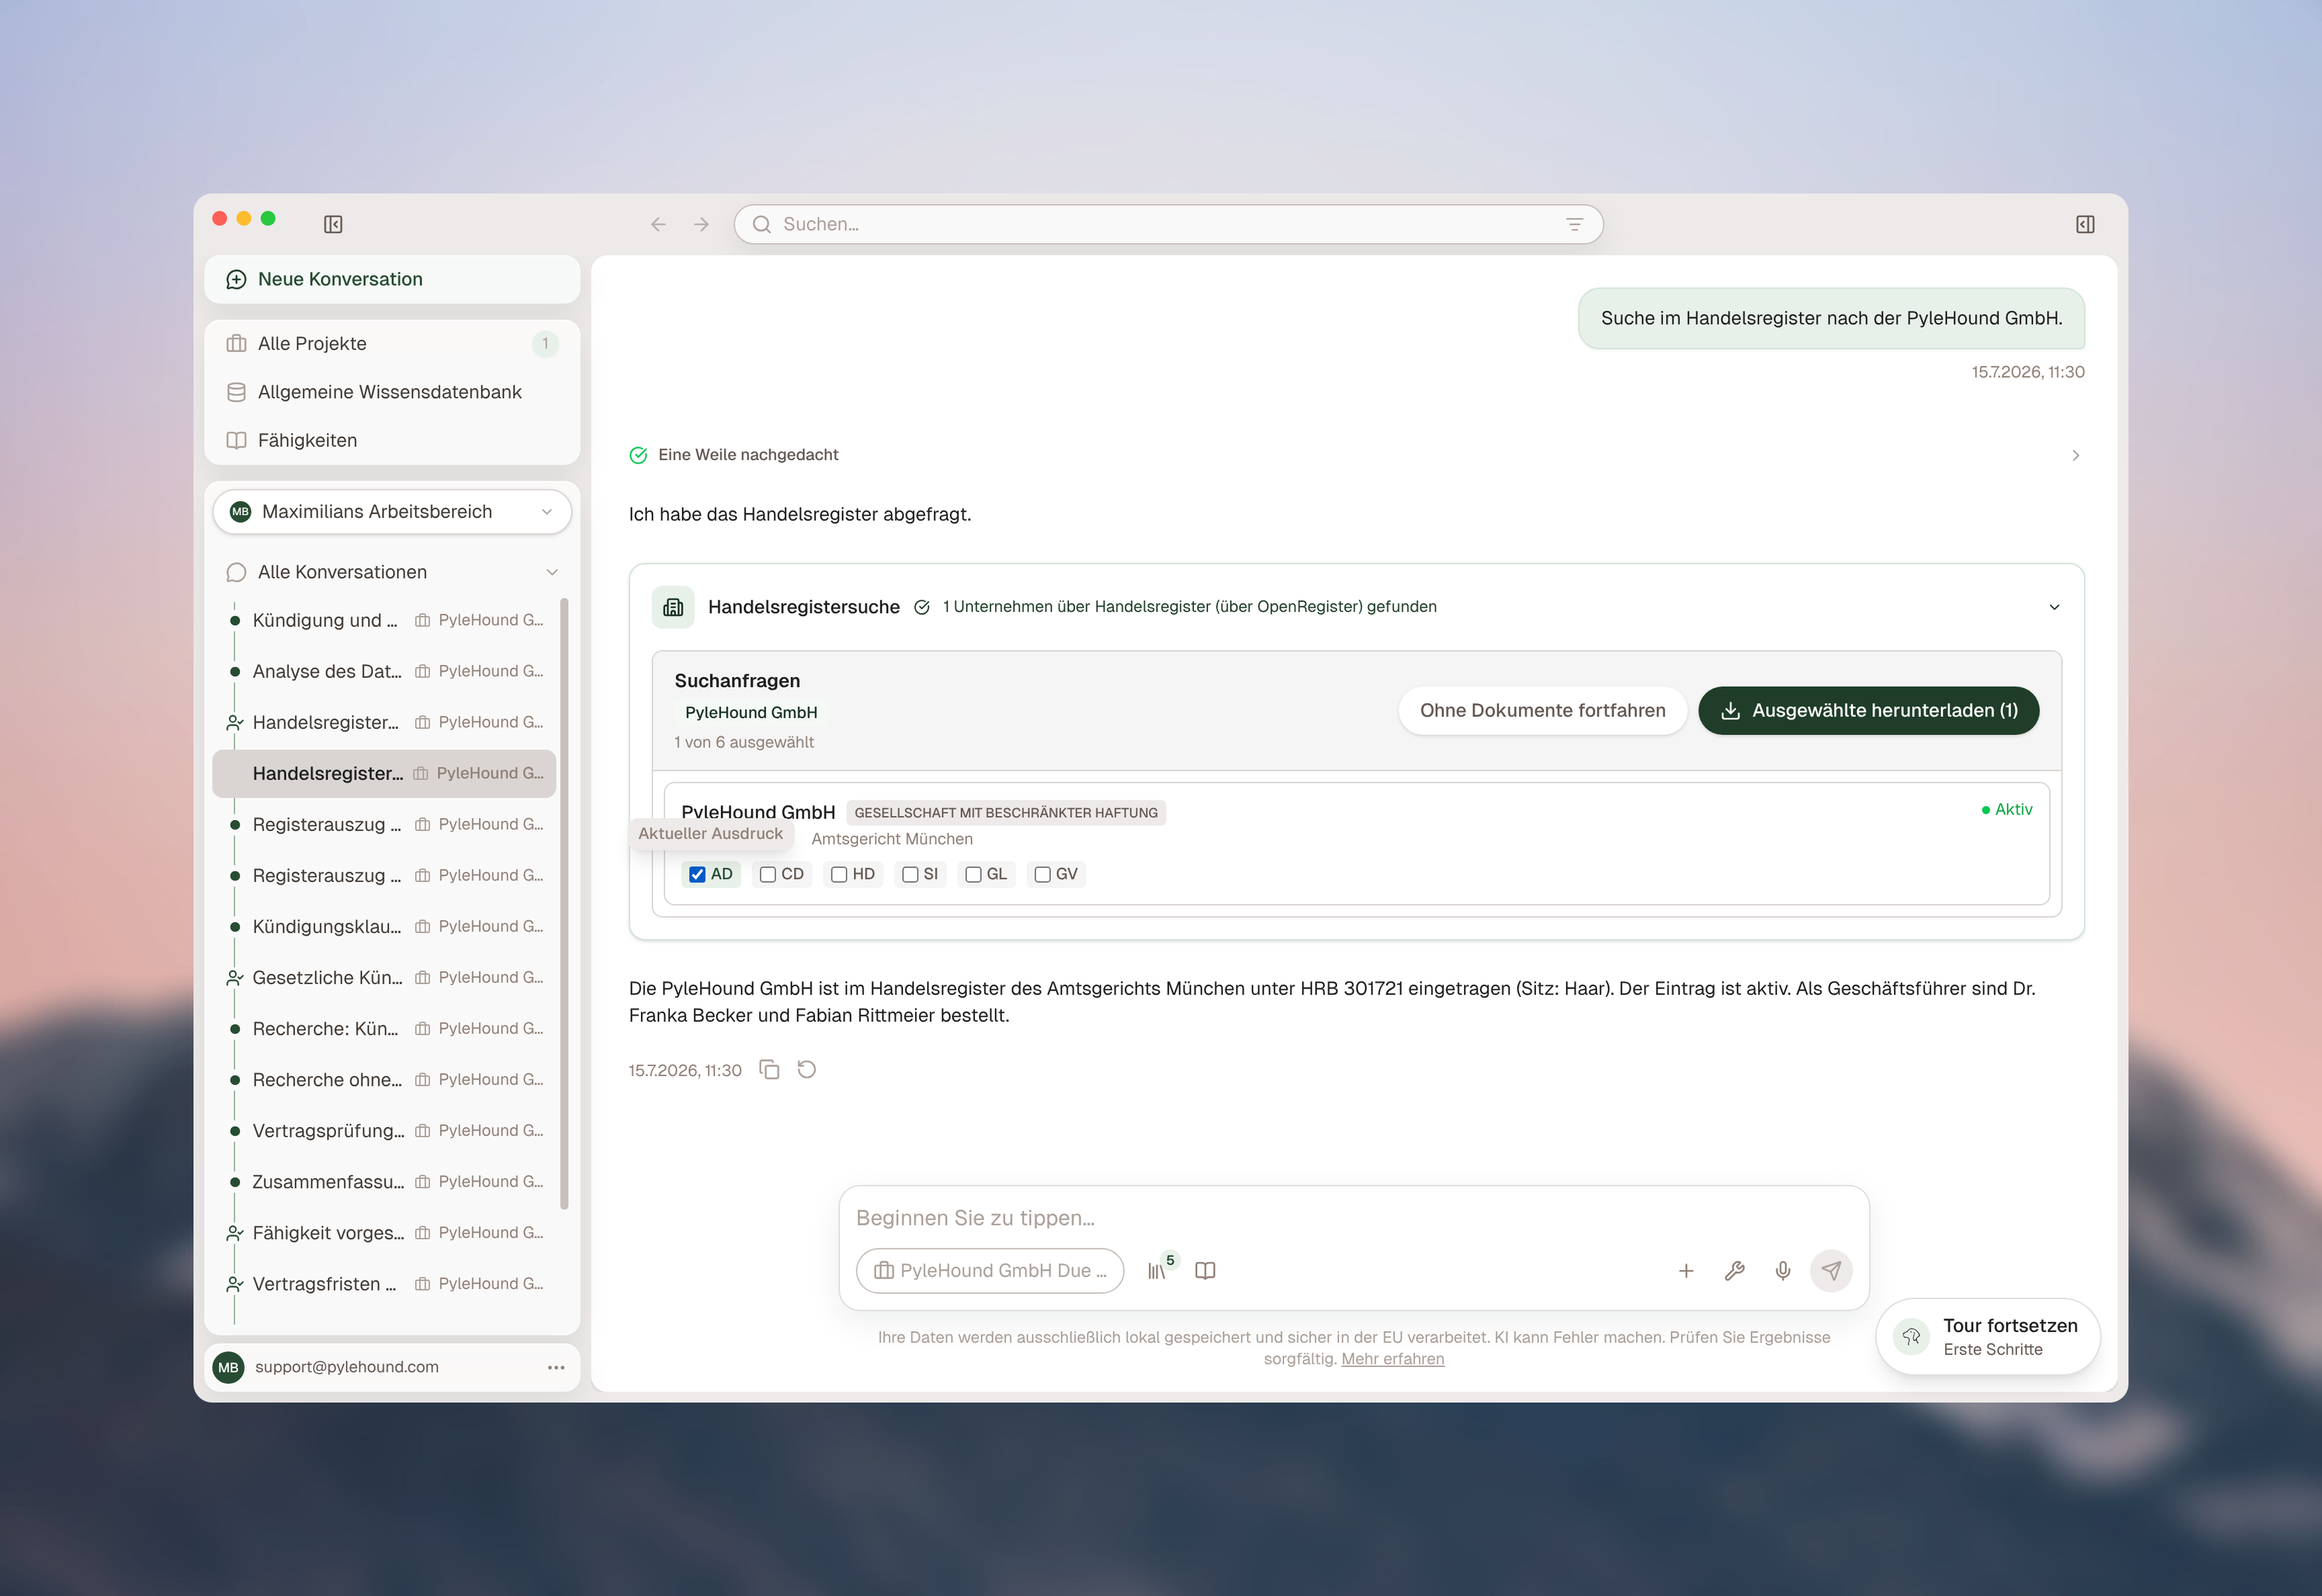Collapse the Alle Konversationen list
The height and width of the screenshot is (1596, 2322).
552,572
